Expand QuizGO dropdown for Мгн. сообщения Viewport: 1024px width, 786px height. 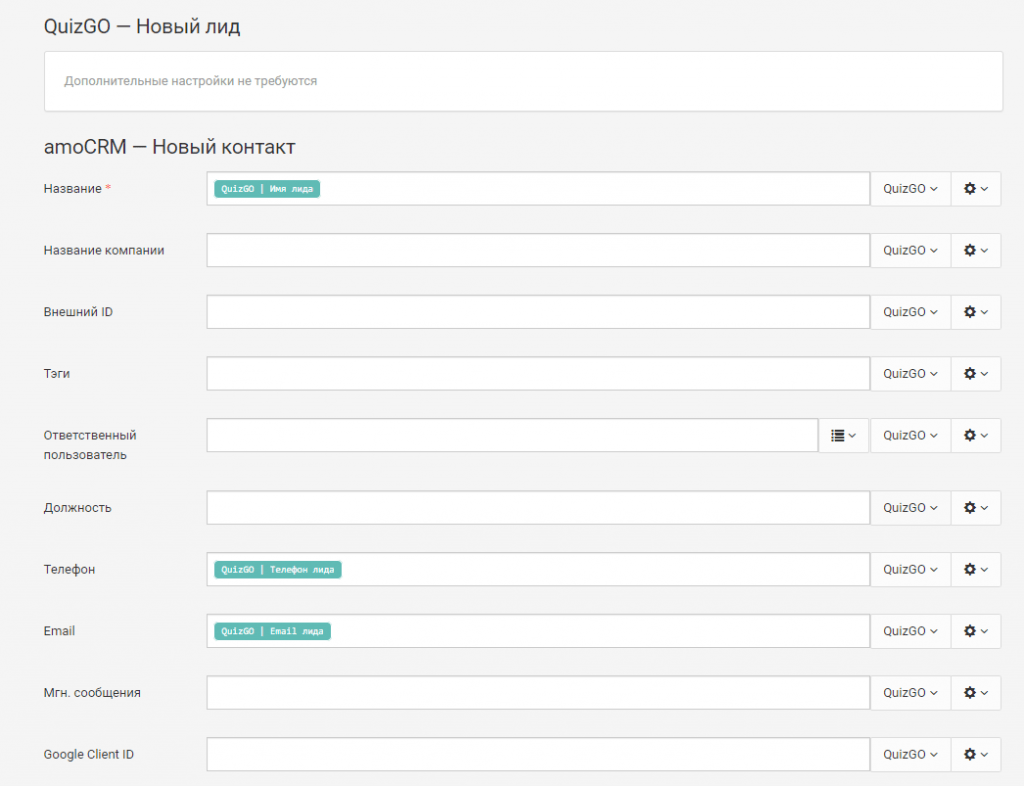[x=910, y=693]
